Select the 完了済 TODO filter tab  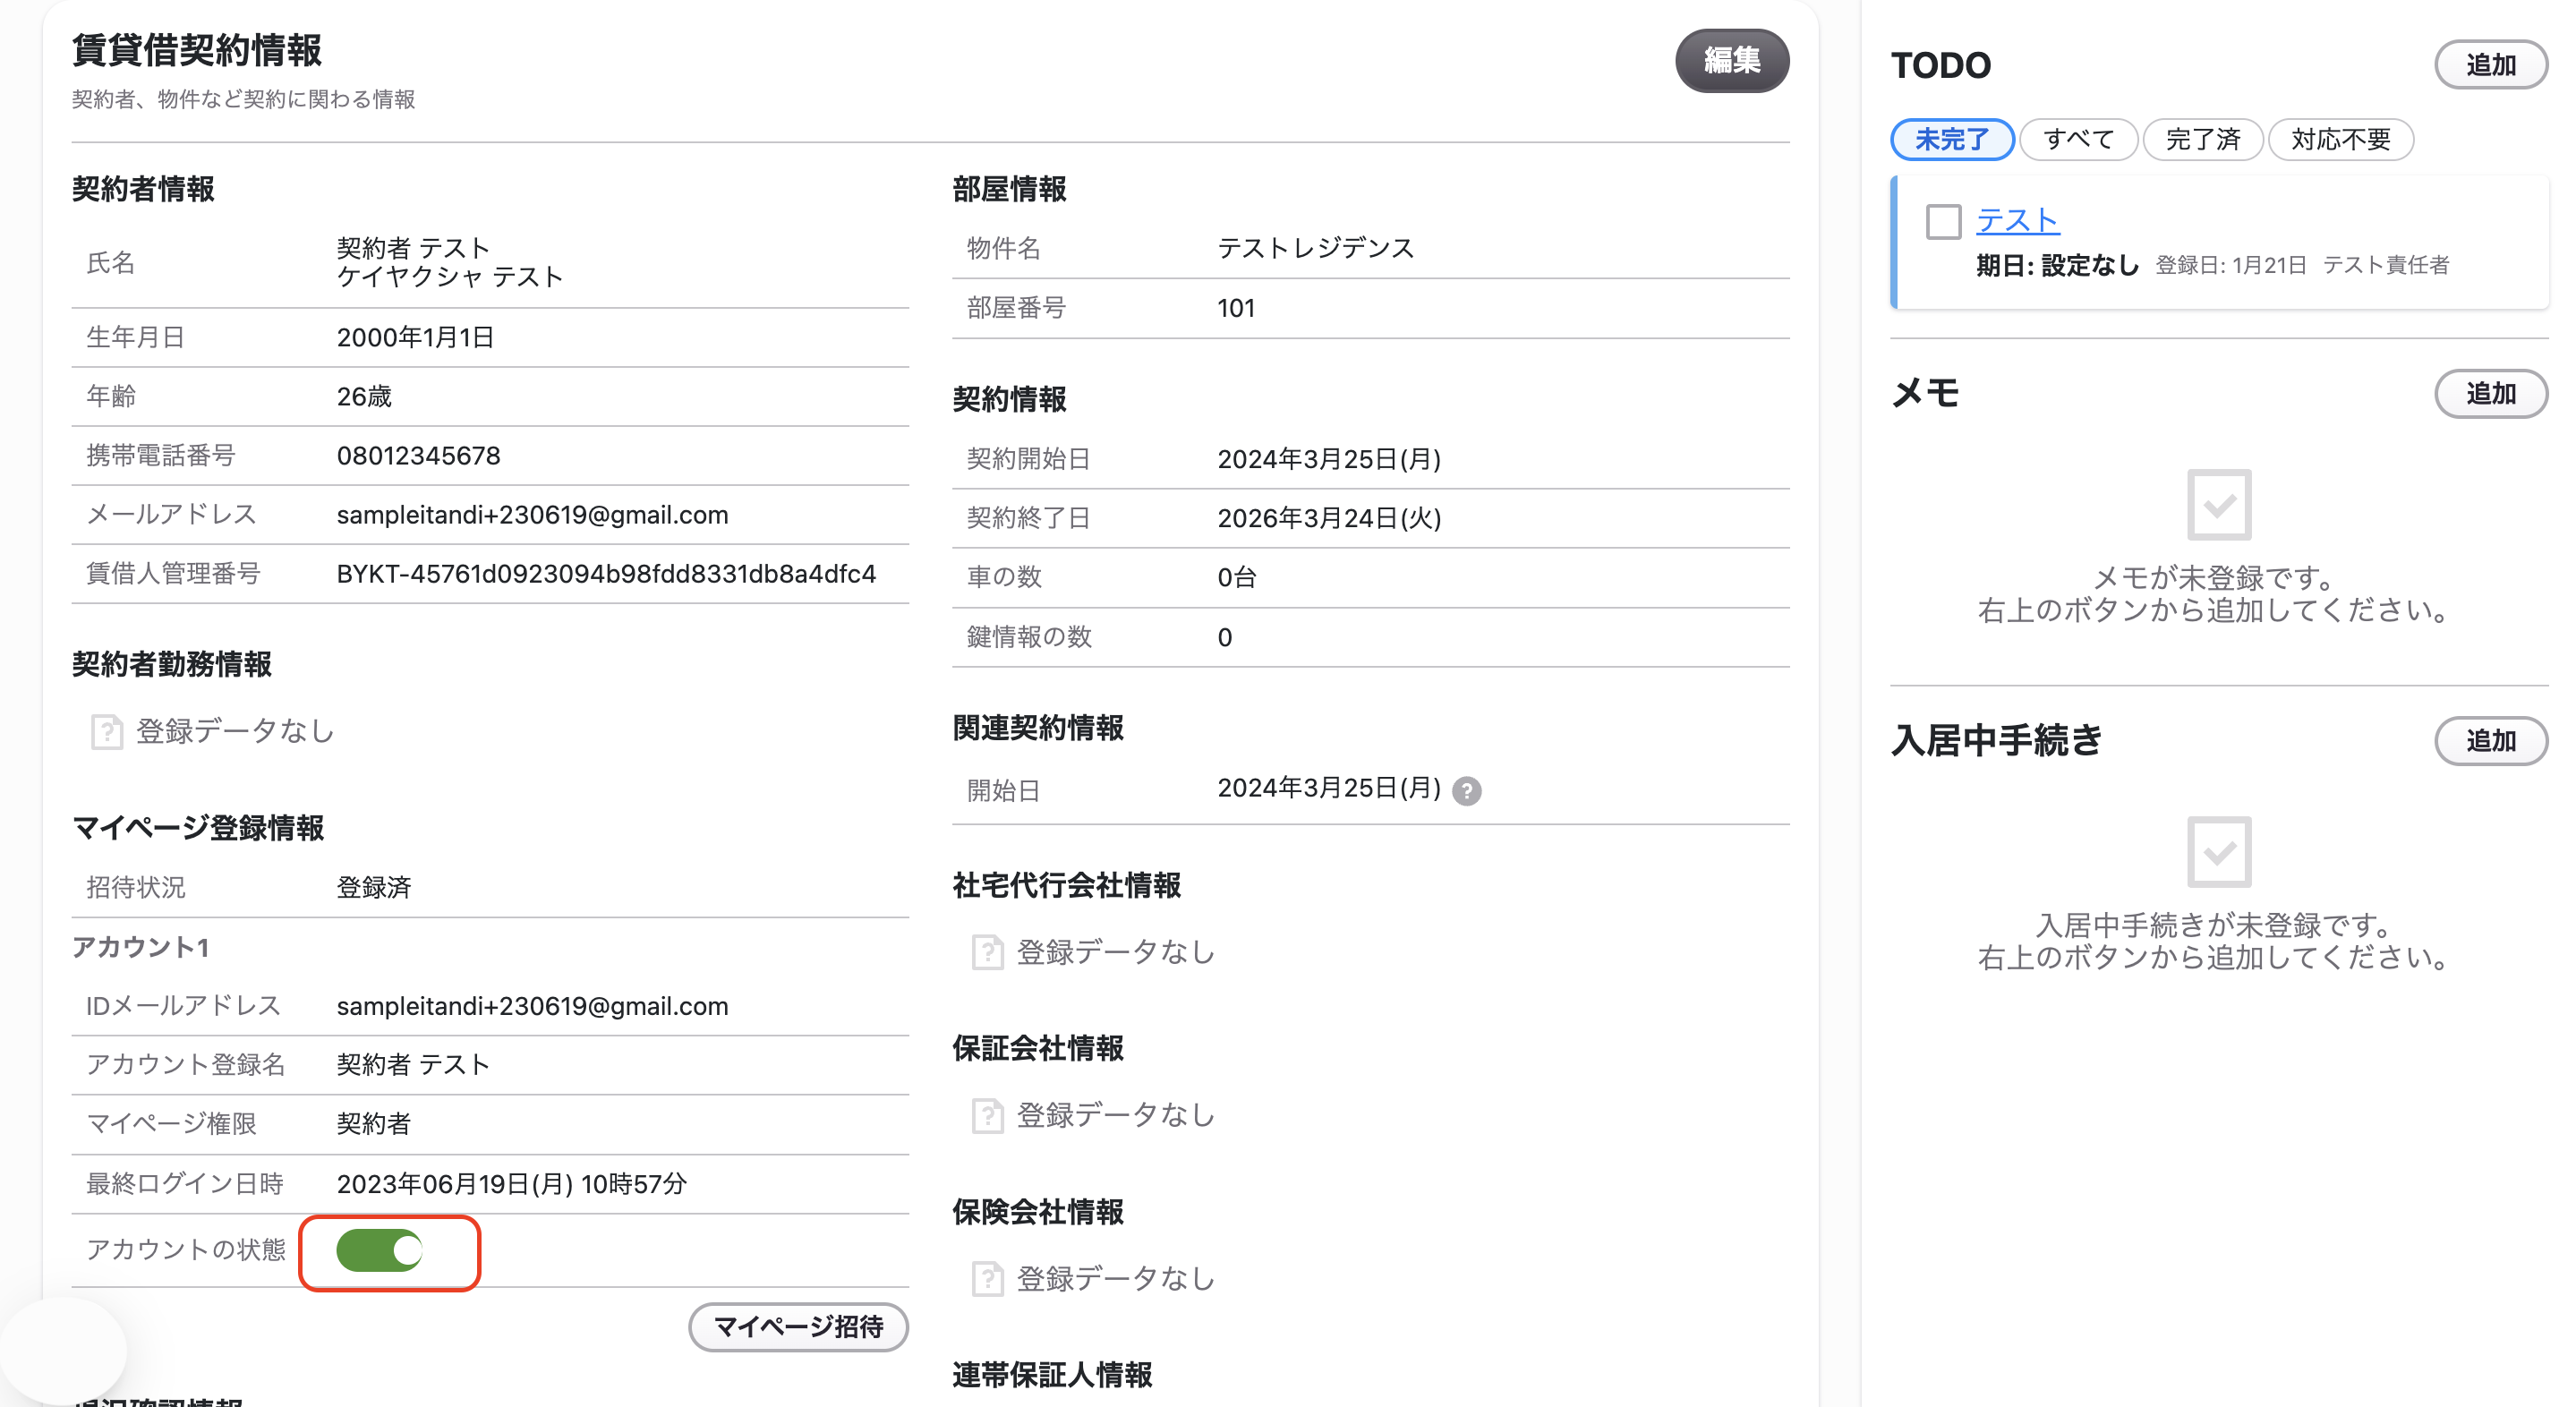pyautogui.click(x=2202, y=139)
